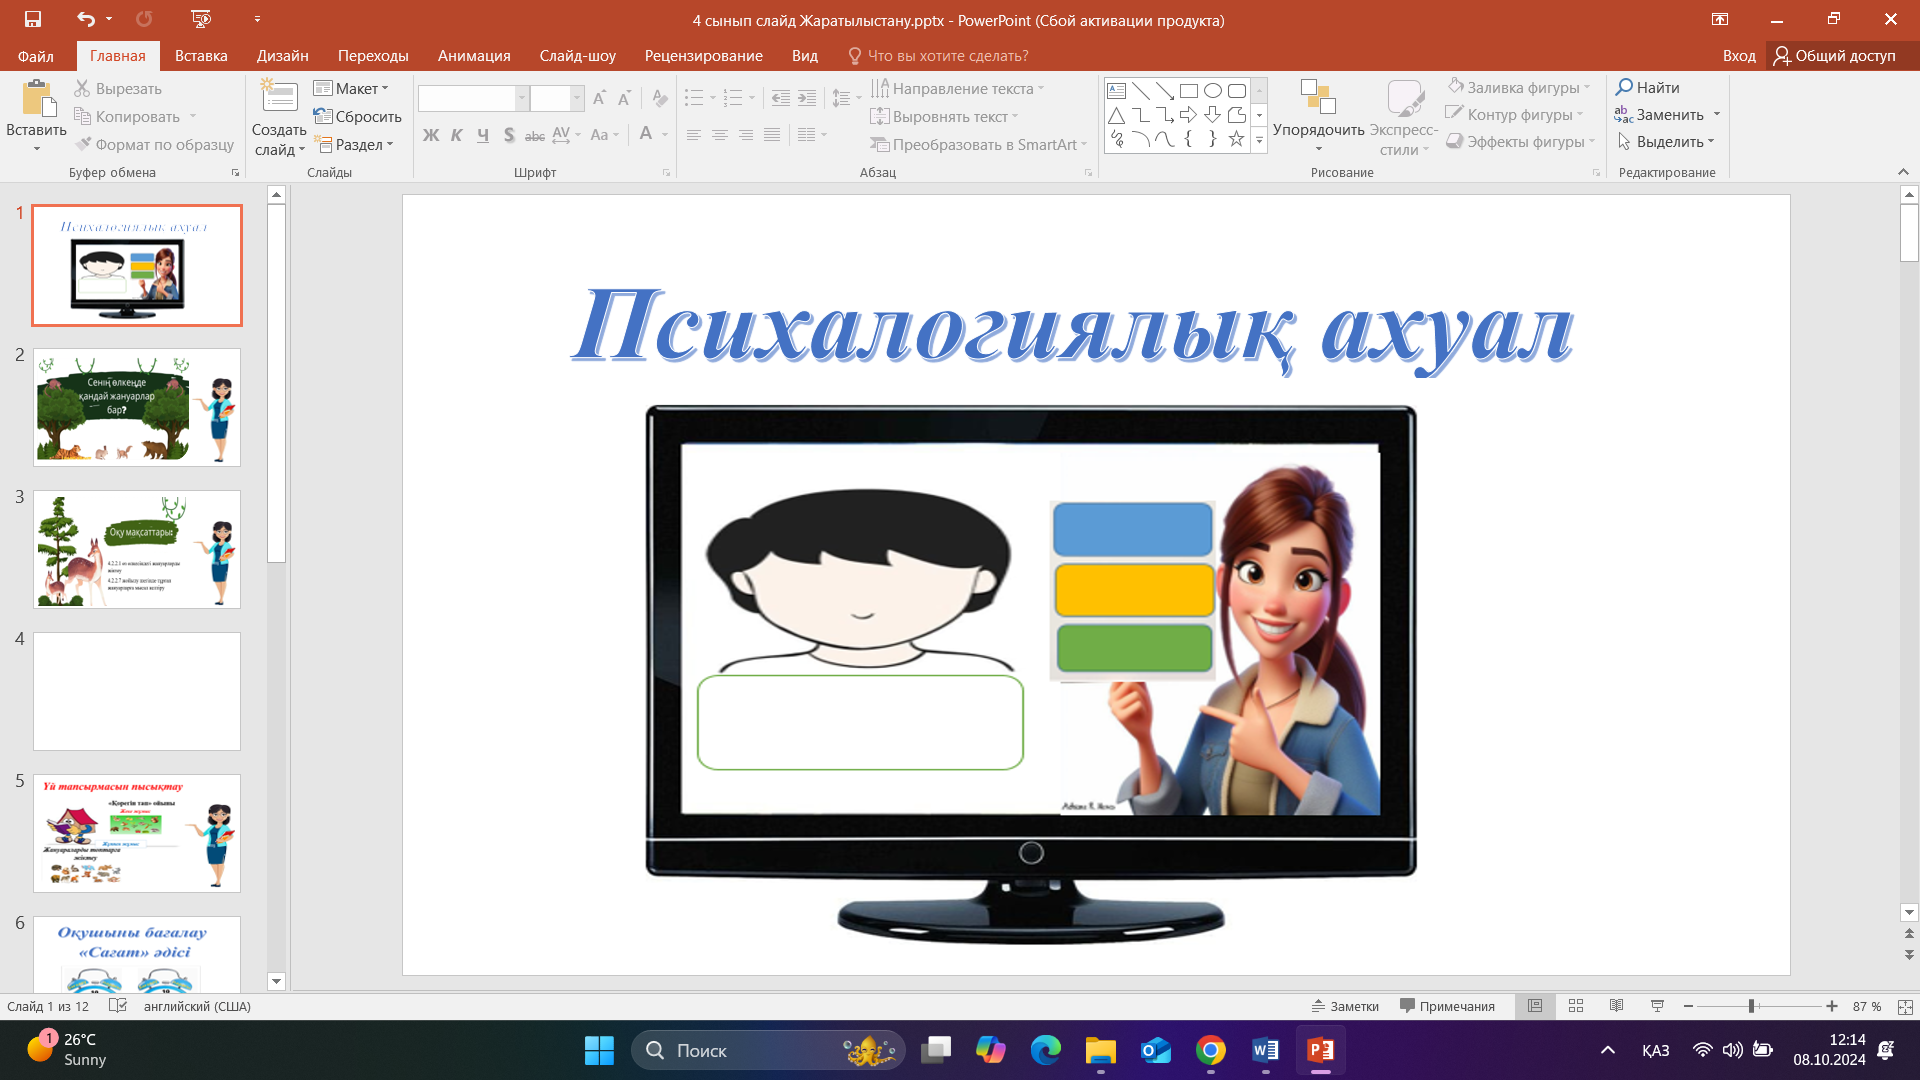Expand the shapes gallery More arrow
The image size is (1920, 1080).
click(1259, 142)
